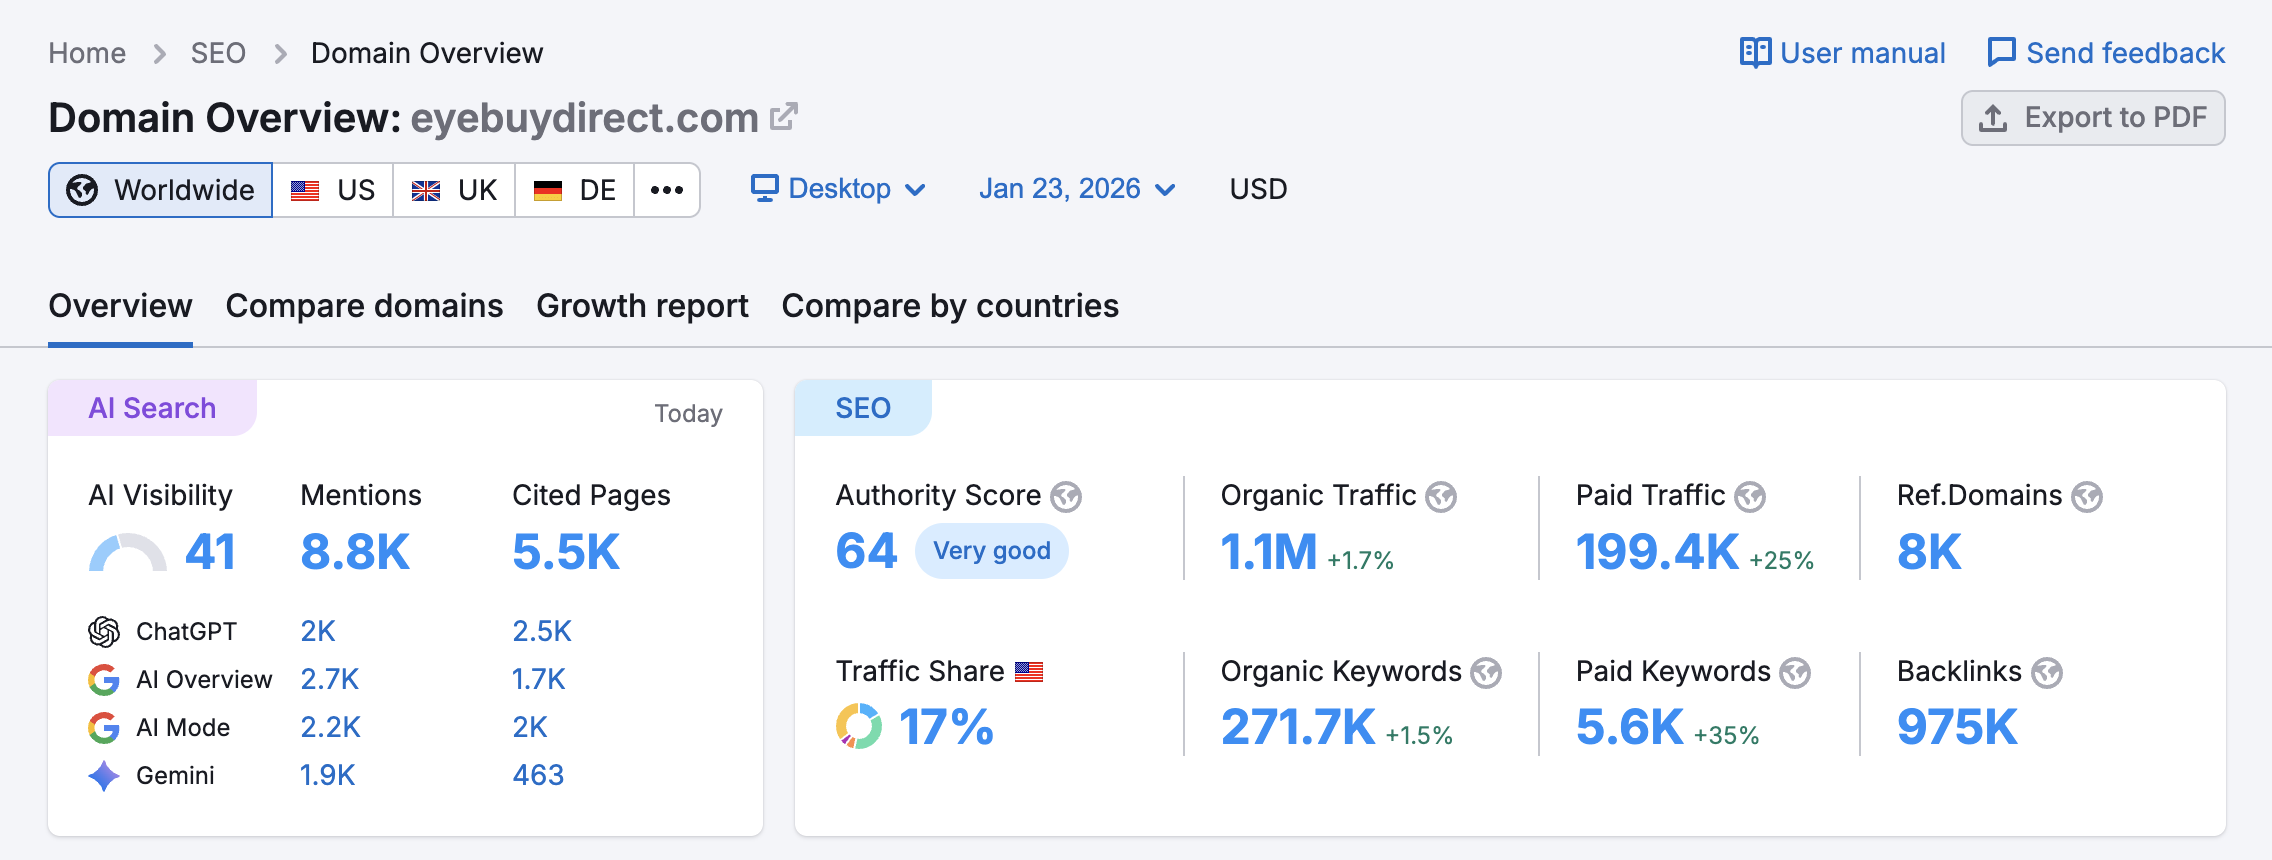Click the globe icon next to Organic Keywords

[1486, 672]
